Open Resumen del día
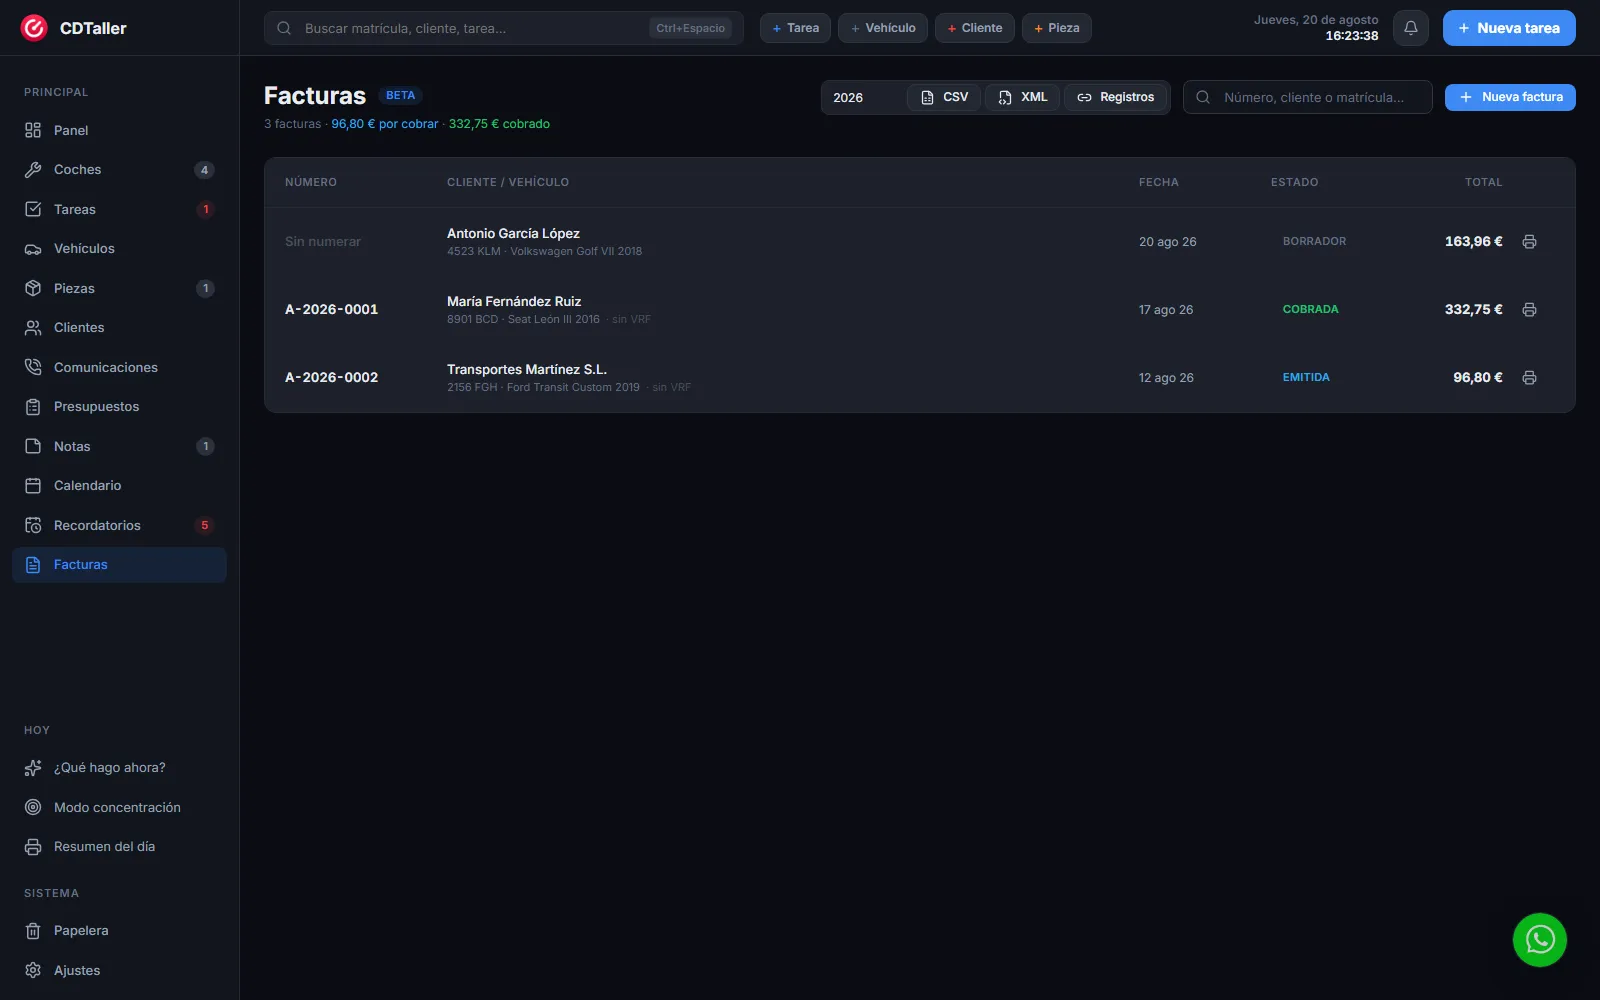The height and width of the screenshot is (1000, 1600). click(x=119, y=847)
